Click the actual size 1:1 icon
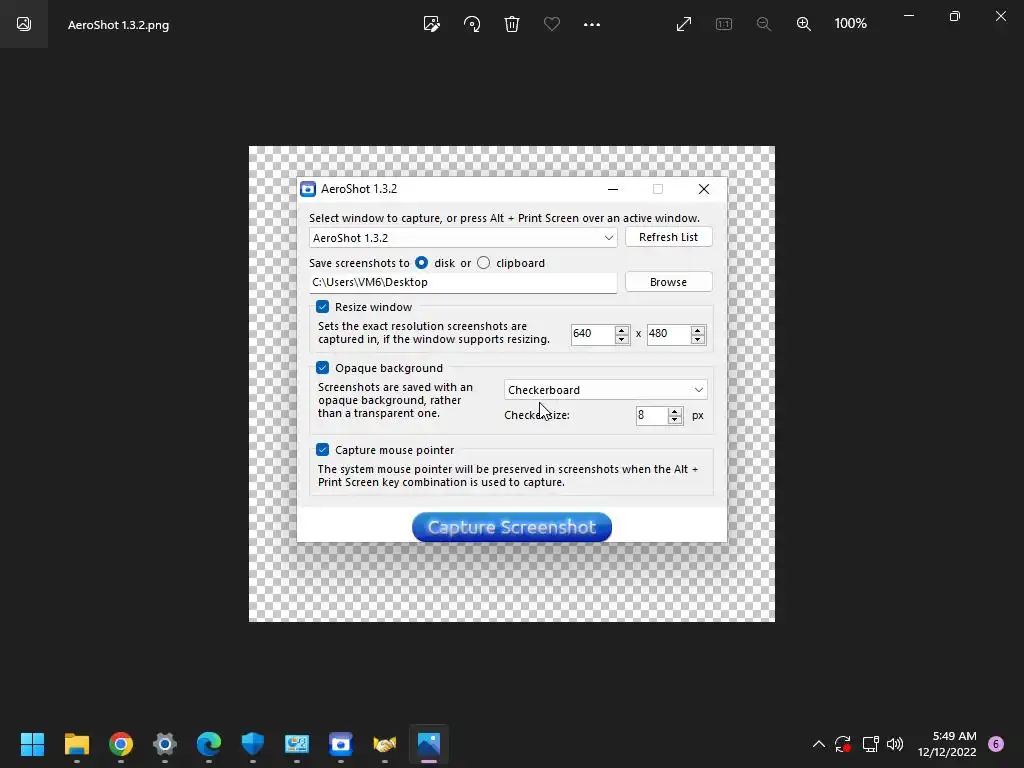 pyautogui.click(x=724, y=24)
